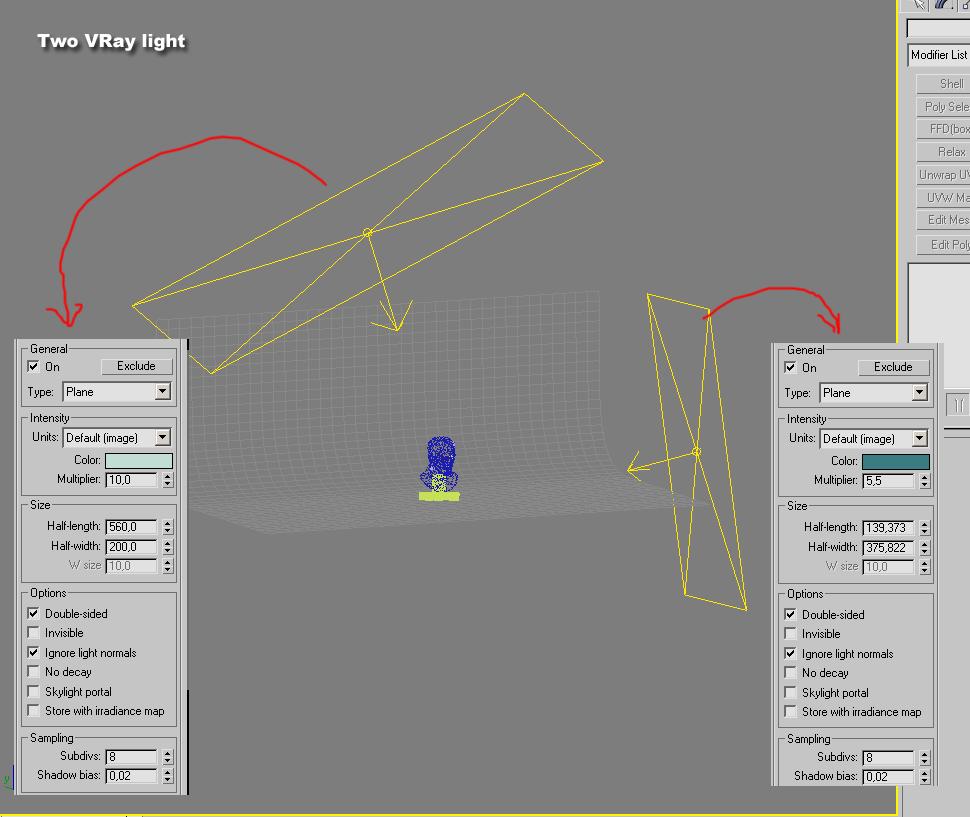
Task: Enable Store with irradiance map in 560,0 panel
Action: 33,711
